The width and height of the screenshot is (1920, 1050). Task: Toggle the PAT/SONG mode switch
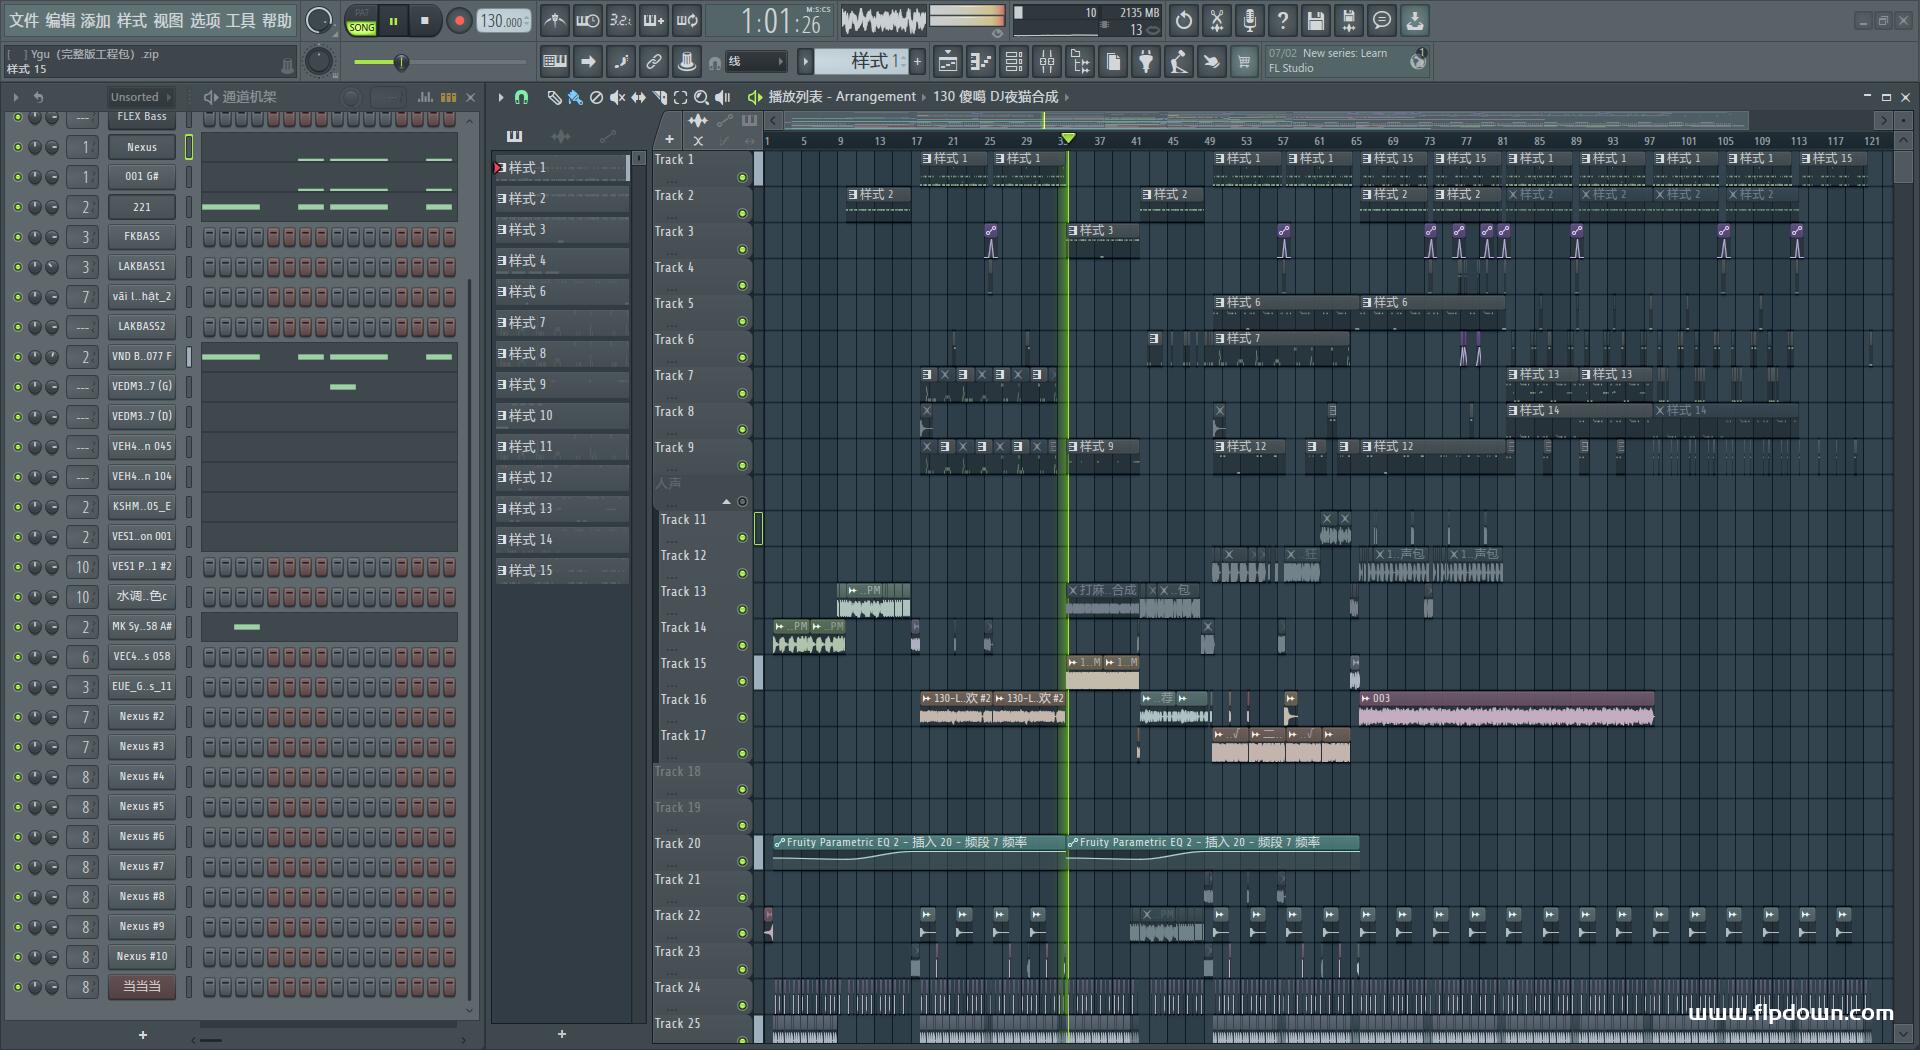point(361,21)
